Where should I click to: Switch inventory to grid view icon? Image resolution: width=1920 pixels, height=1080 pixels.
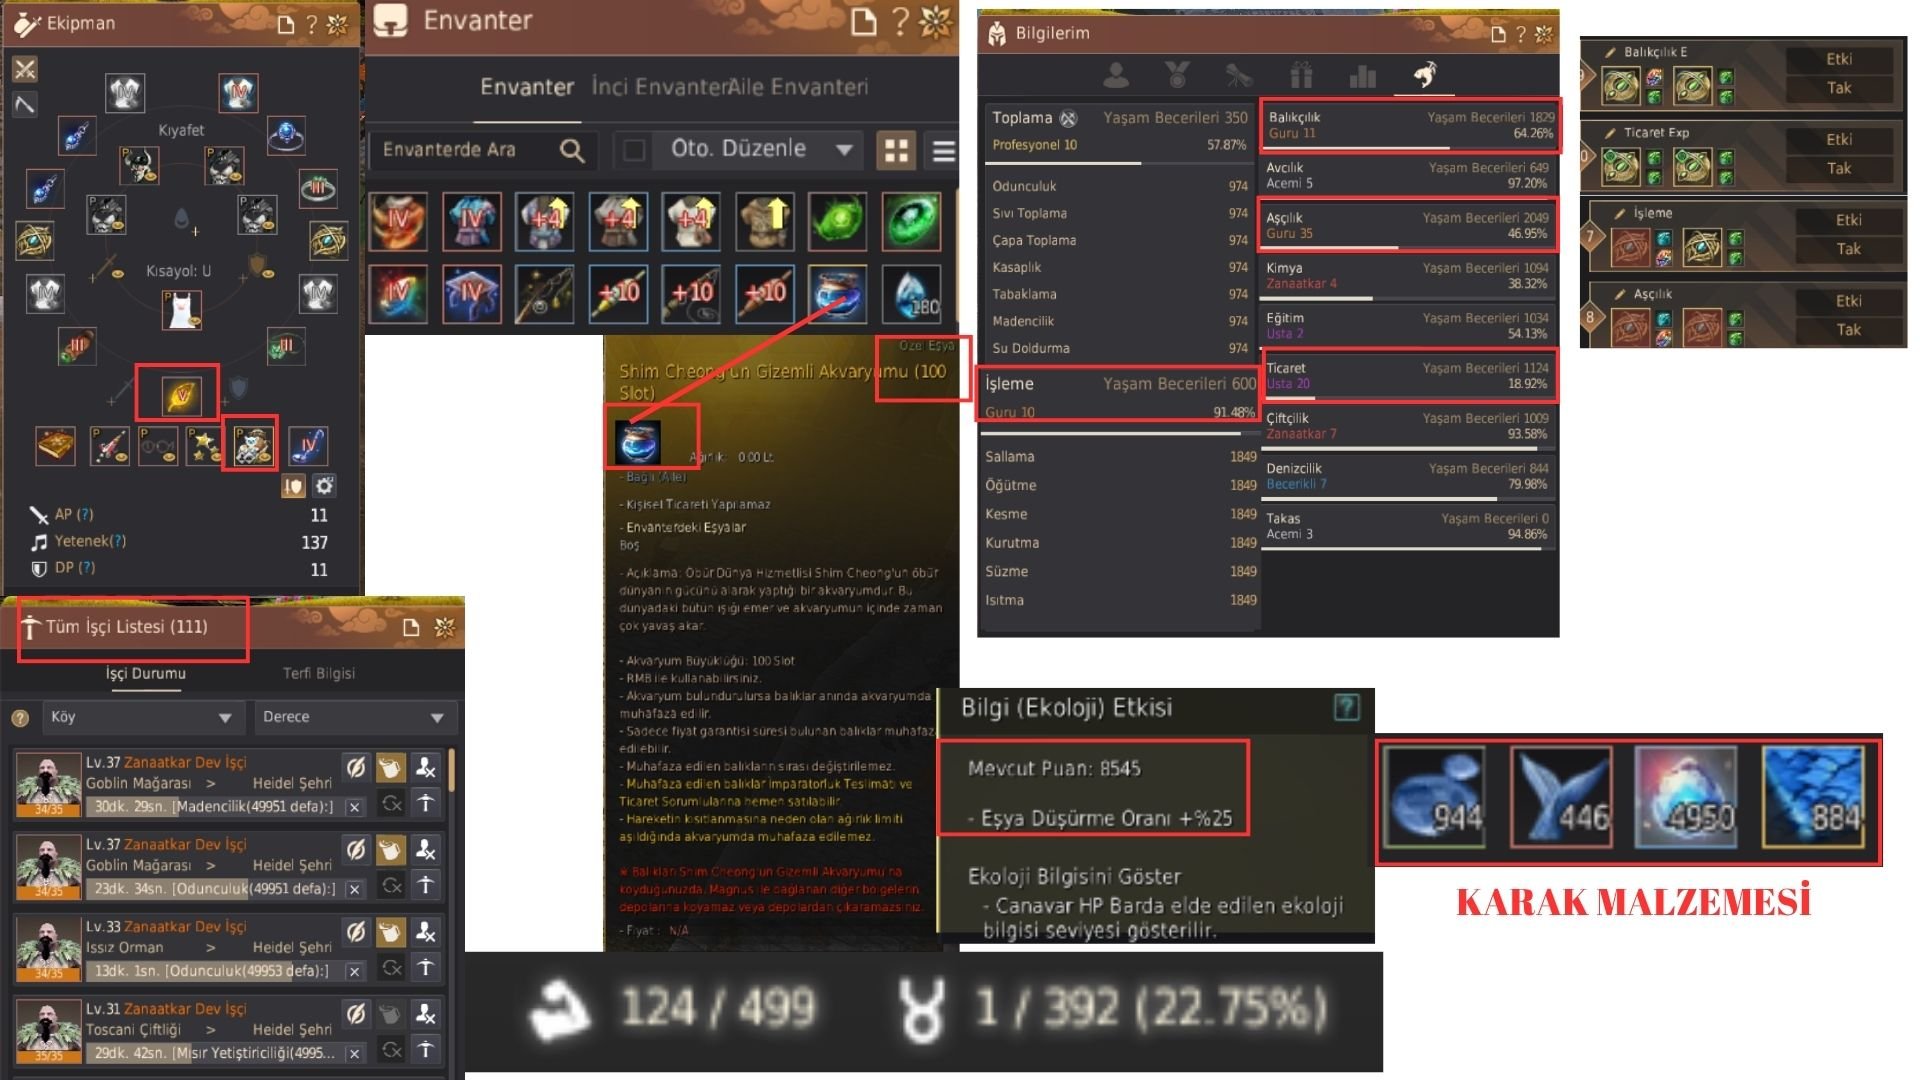896,150
